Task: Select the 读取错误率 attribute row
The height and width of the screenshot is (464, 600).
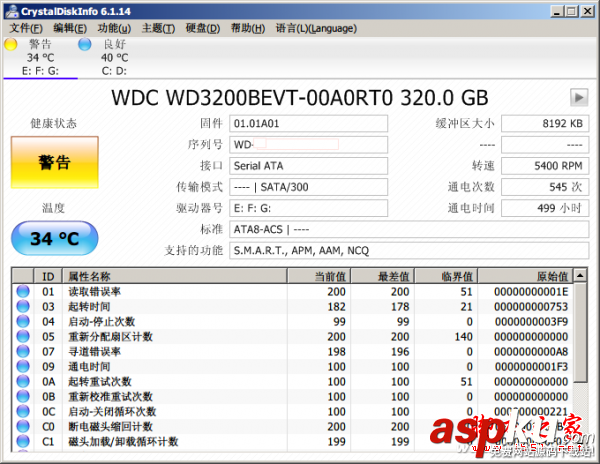Action: [293, 291]
